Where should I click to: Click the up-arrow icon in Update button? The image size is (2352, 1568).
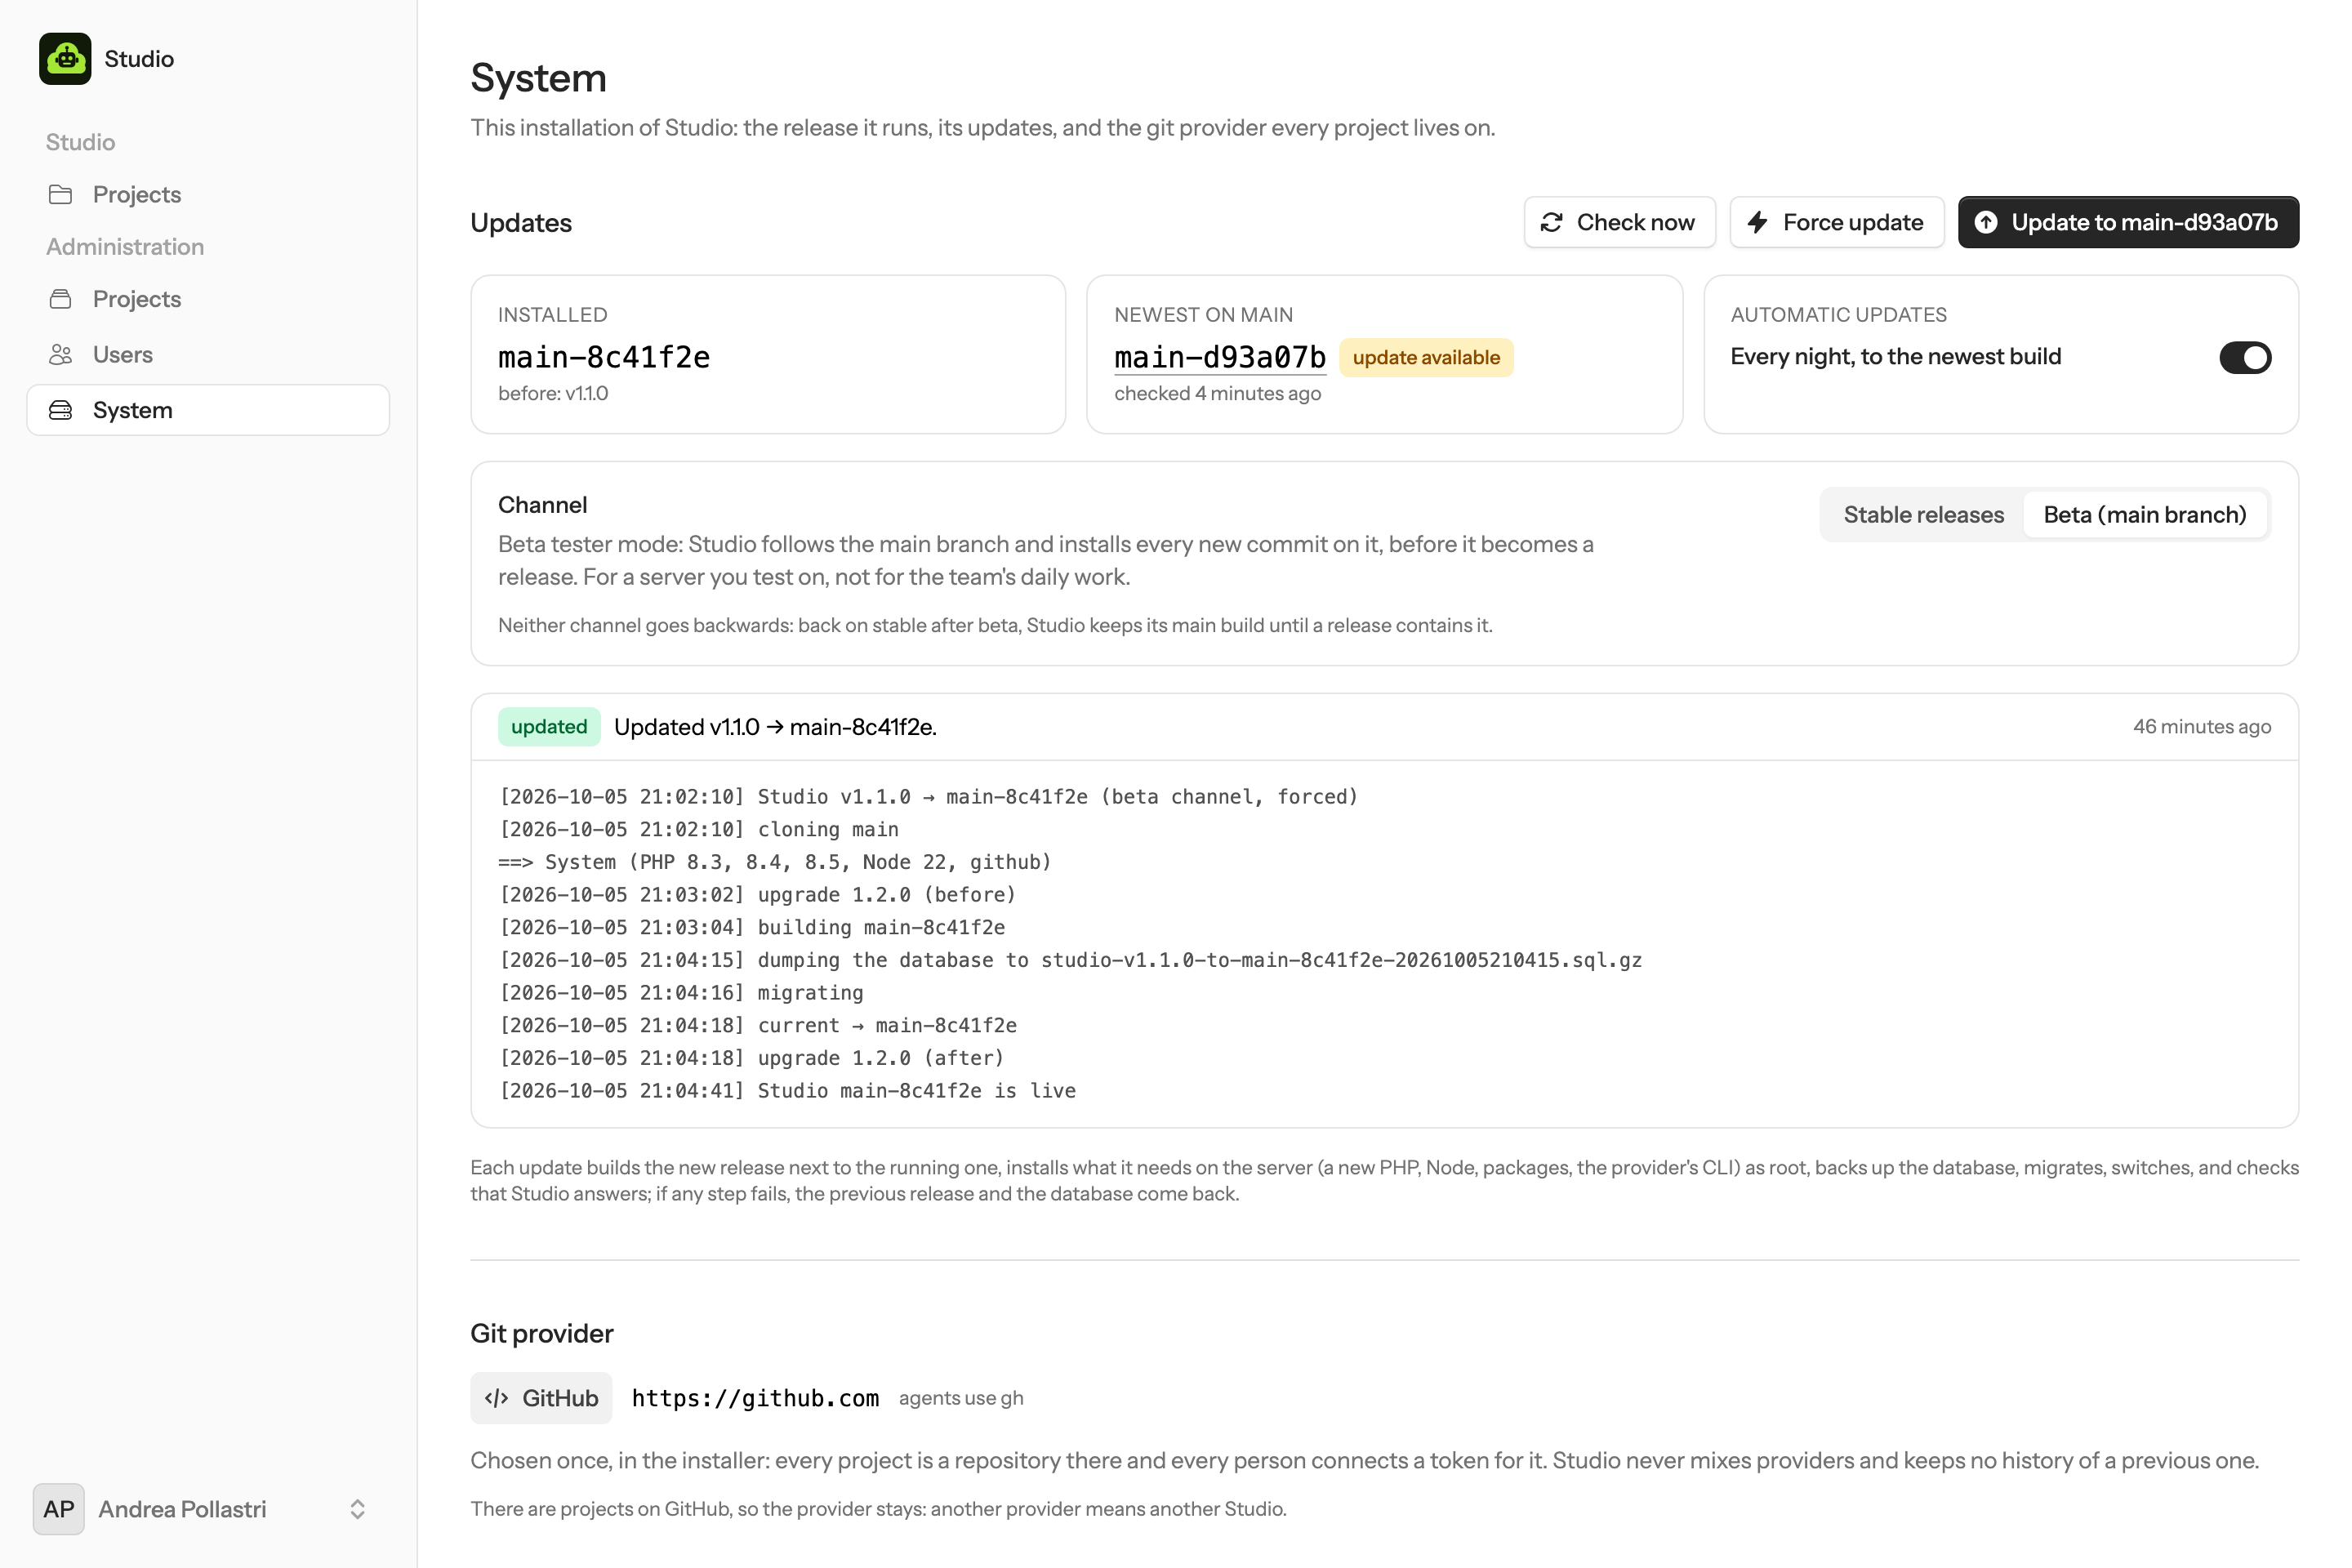click(1986, 222)
